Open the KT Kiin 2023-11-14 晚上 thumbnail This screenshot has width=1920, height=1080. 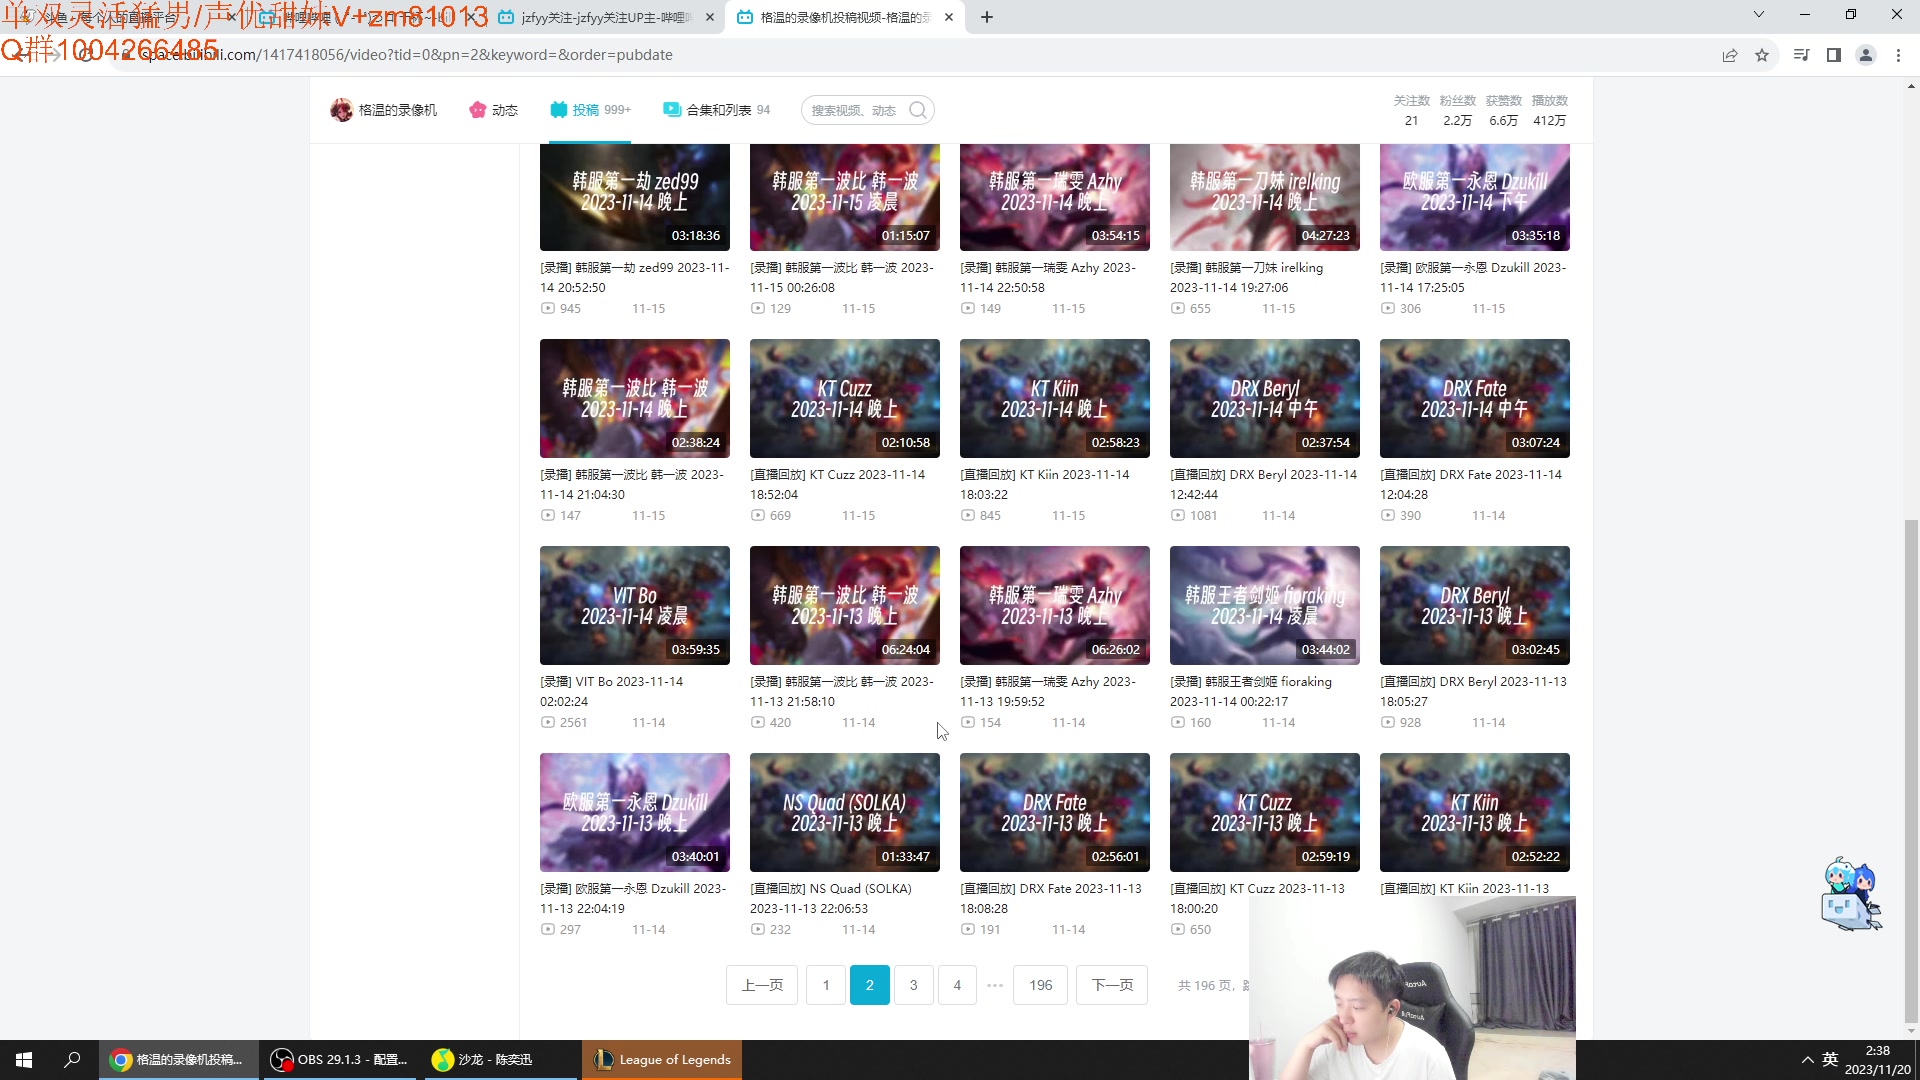click(x=1055, y=398)
